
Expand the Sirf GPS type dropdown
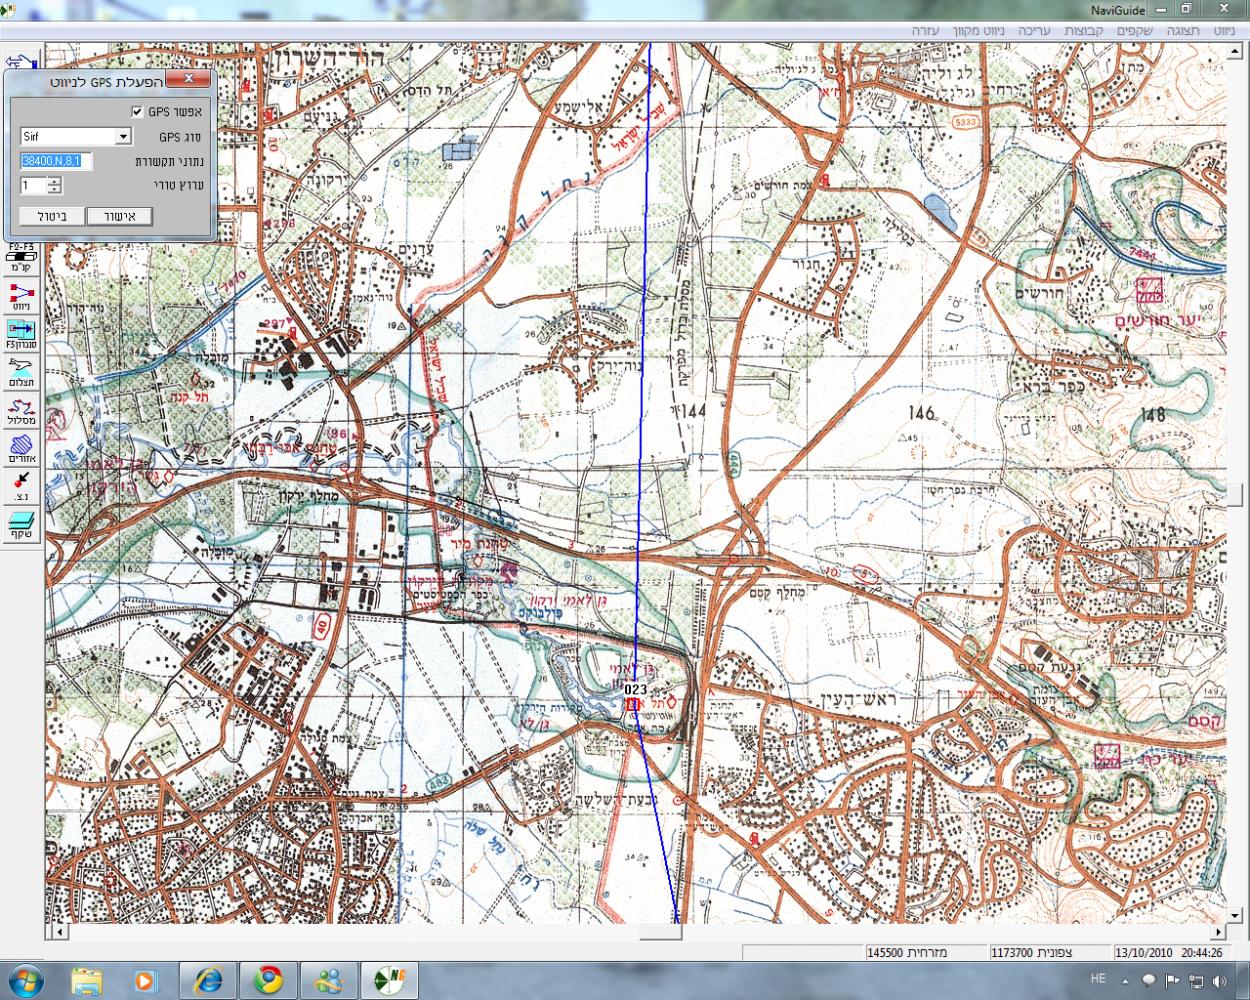click(x=124, y=137)
